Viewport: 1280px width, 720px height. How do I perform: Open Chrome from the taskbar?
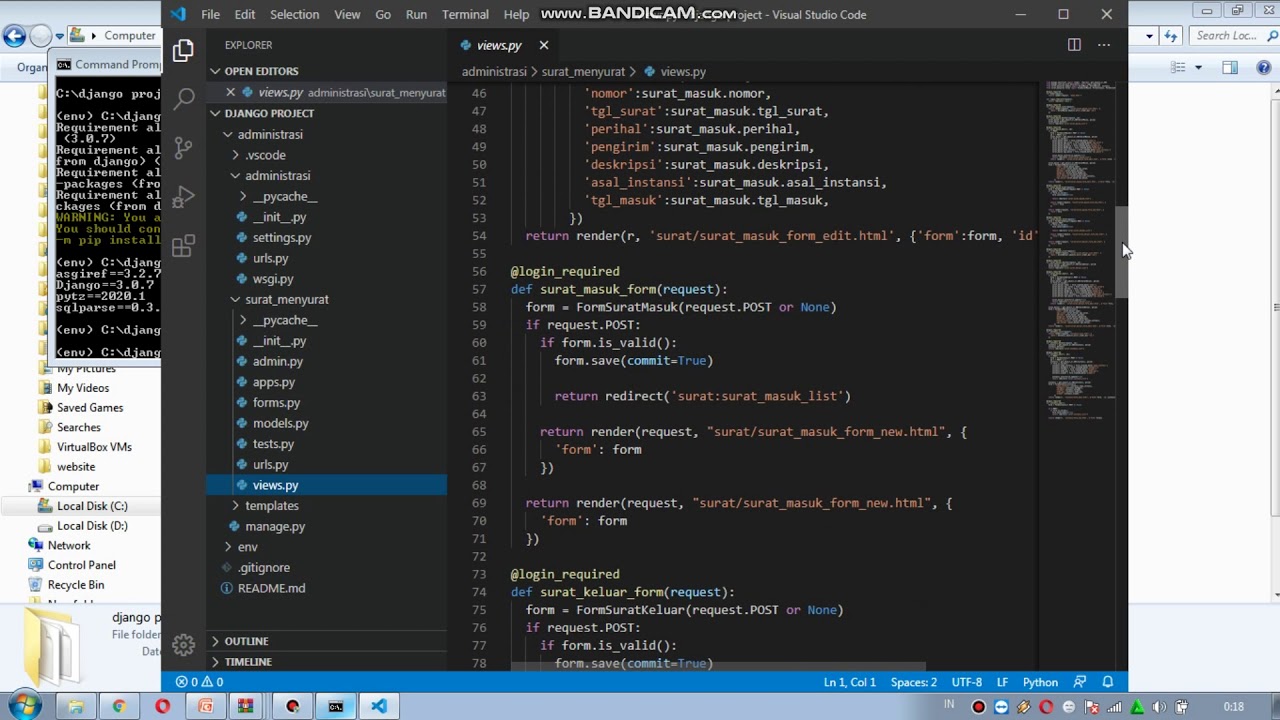tap(118, 706)
